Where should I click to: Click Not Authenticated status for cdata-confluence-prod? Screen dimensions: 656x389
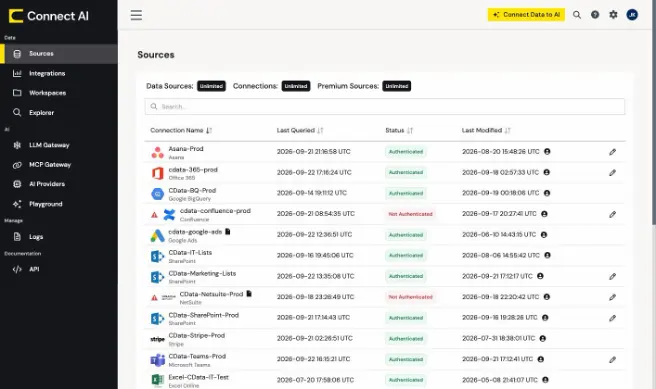point(410,214)
